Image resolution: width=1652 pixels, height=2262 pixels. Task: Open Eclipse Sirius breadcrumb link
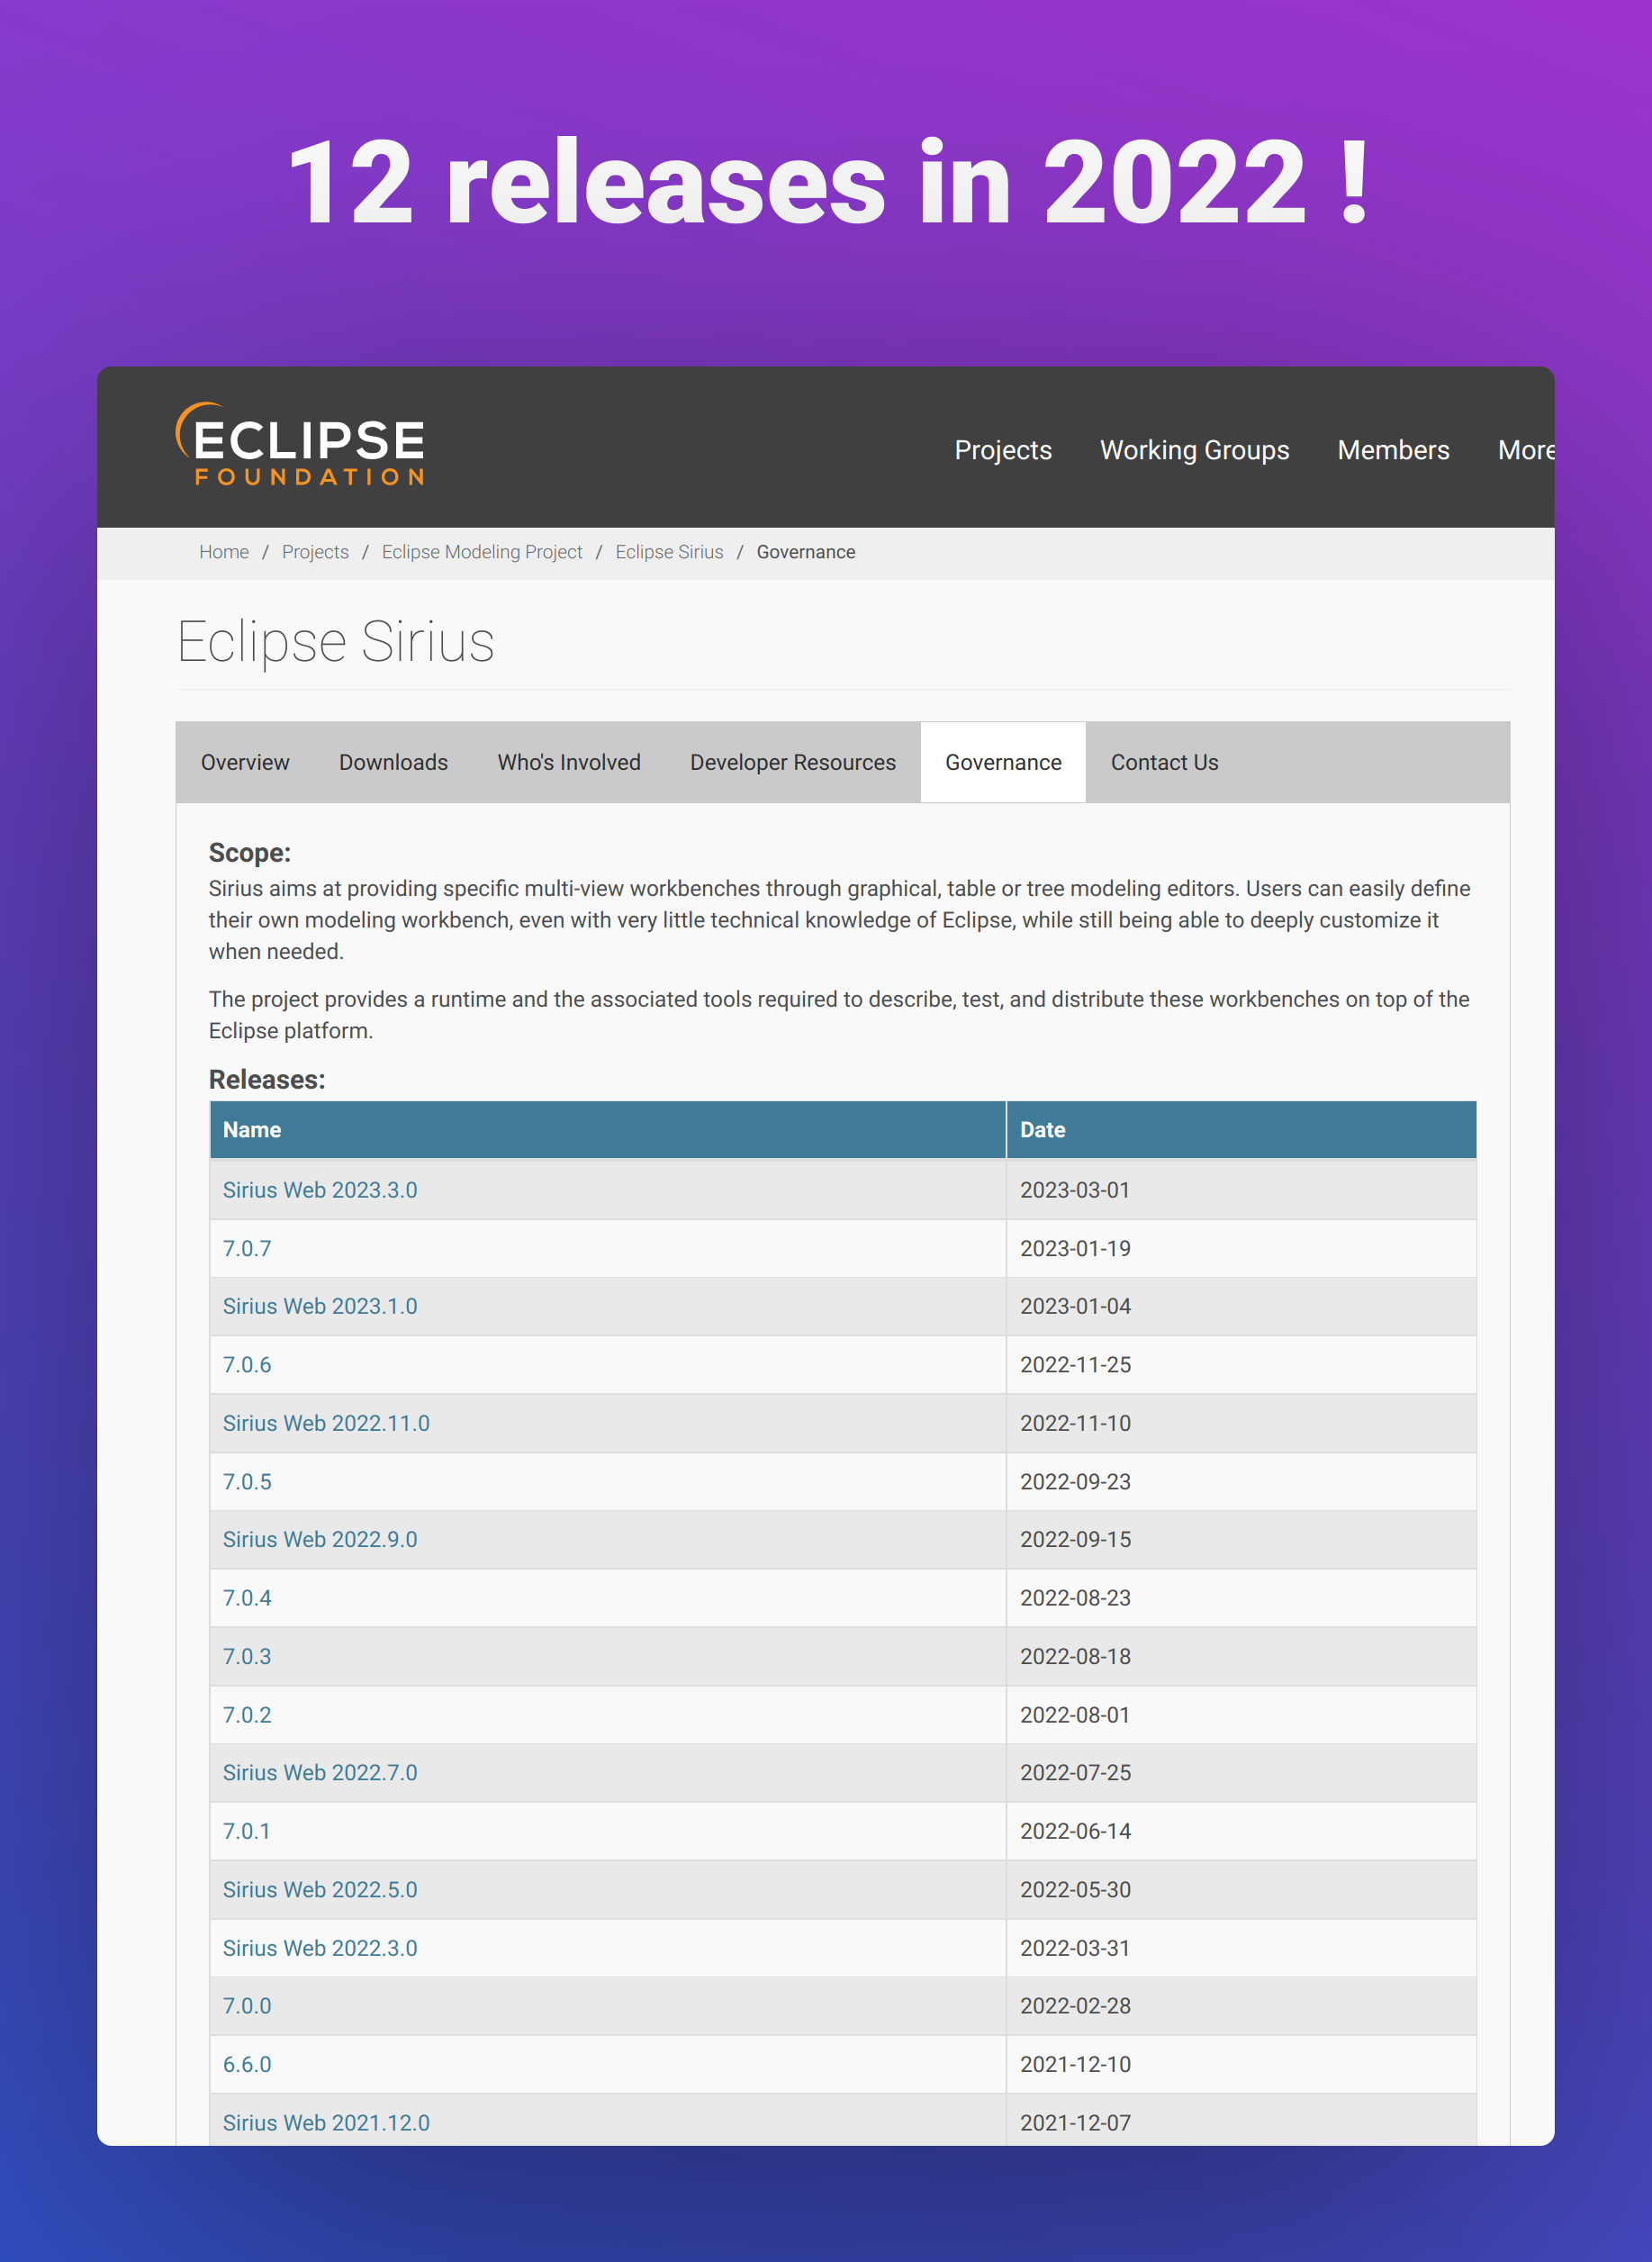(x=669, y=552)
